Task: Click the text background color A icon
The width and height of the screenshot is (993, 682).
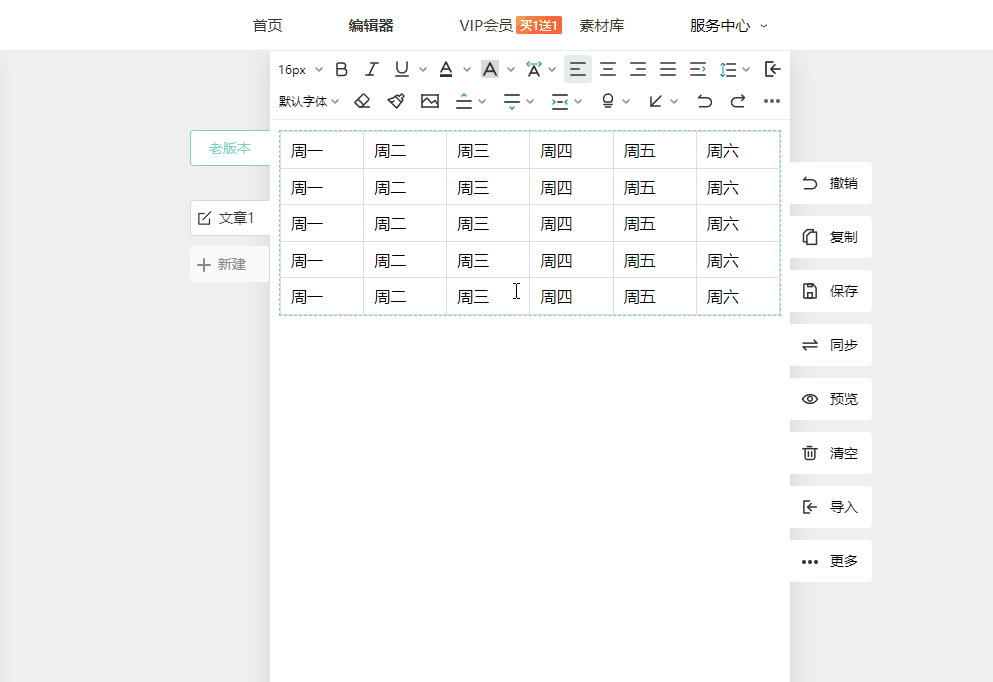Action: (x=490, y=69)
